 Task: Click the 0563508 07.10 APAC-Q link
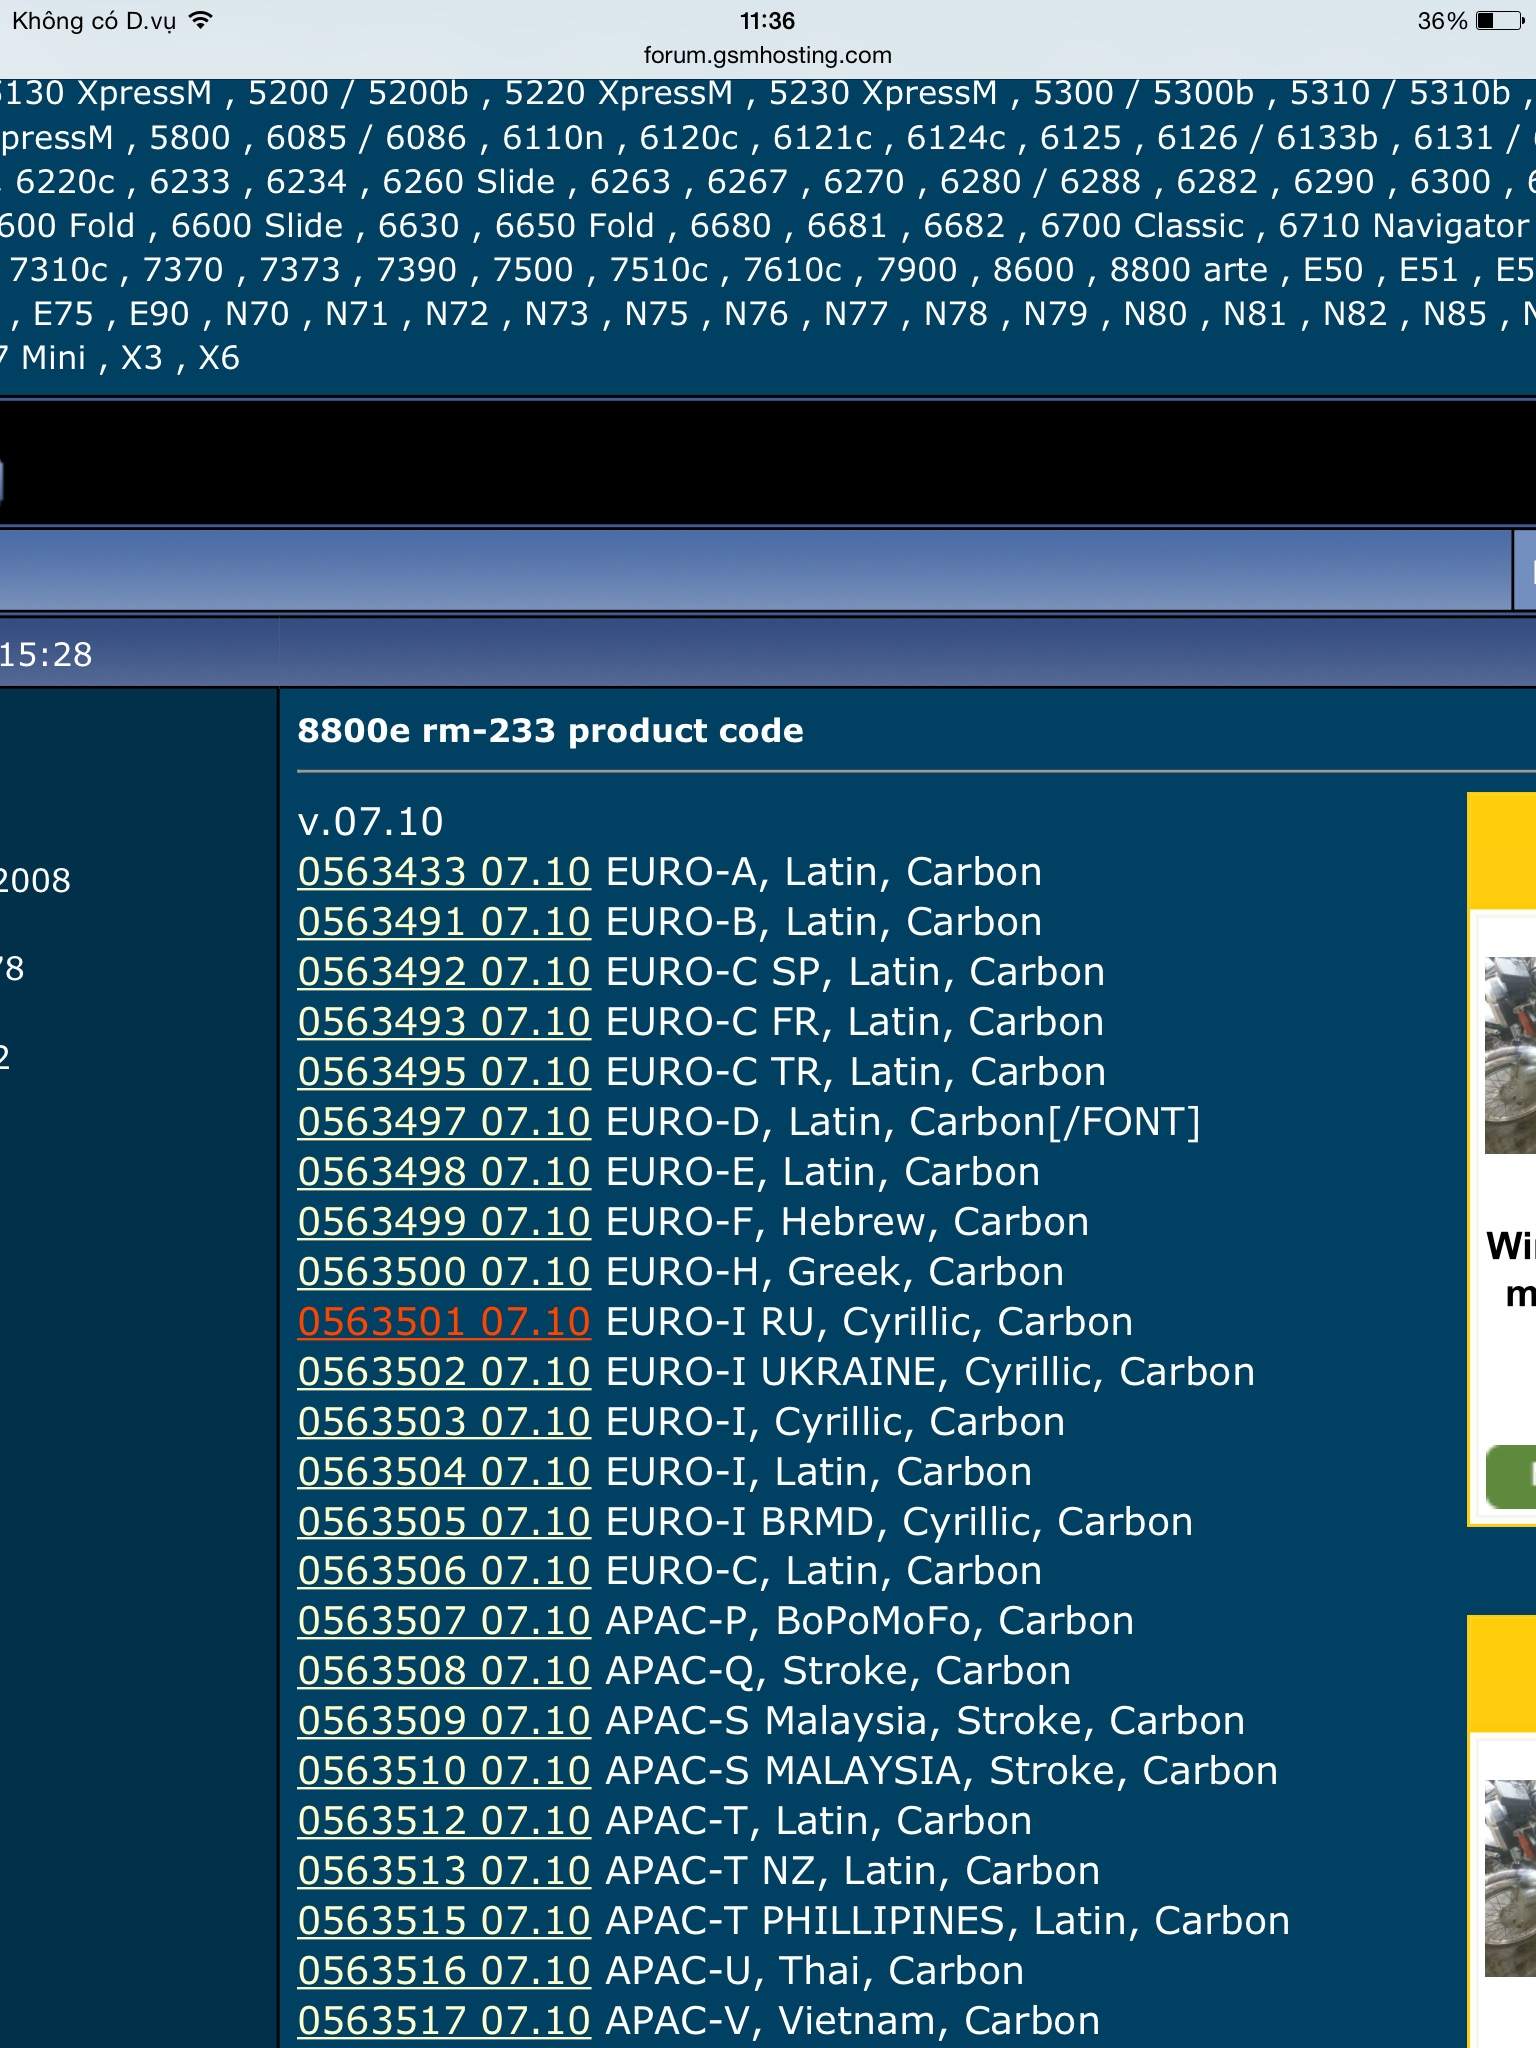pos(444,1671)
